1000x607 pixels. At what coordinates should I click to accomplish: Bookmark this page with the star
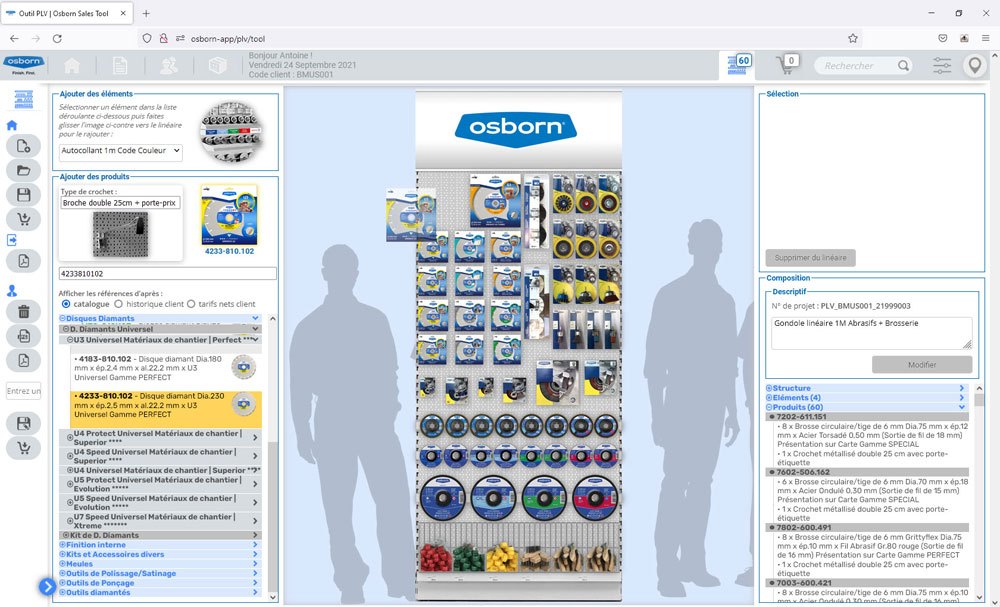[x=853, y=38]
